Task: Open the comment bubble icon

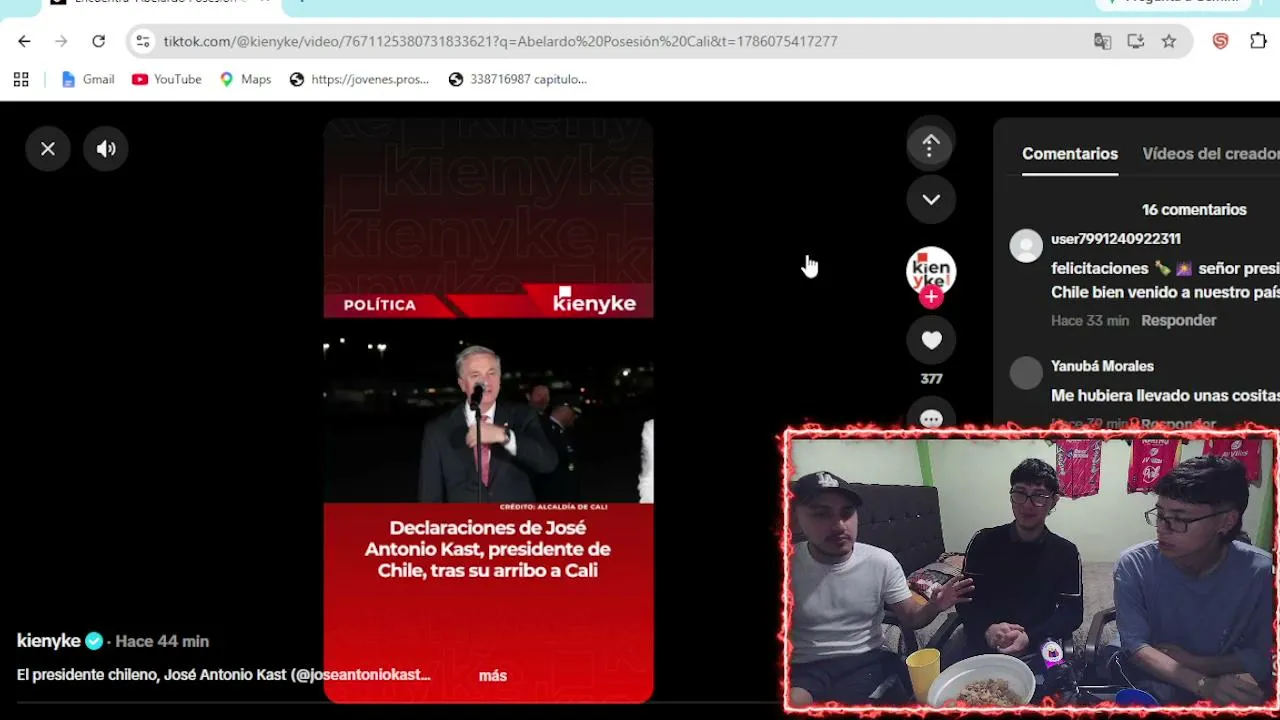Action: point(931,419)
